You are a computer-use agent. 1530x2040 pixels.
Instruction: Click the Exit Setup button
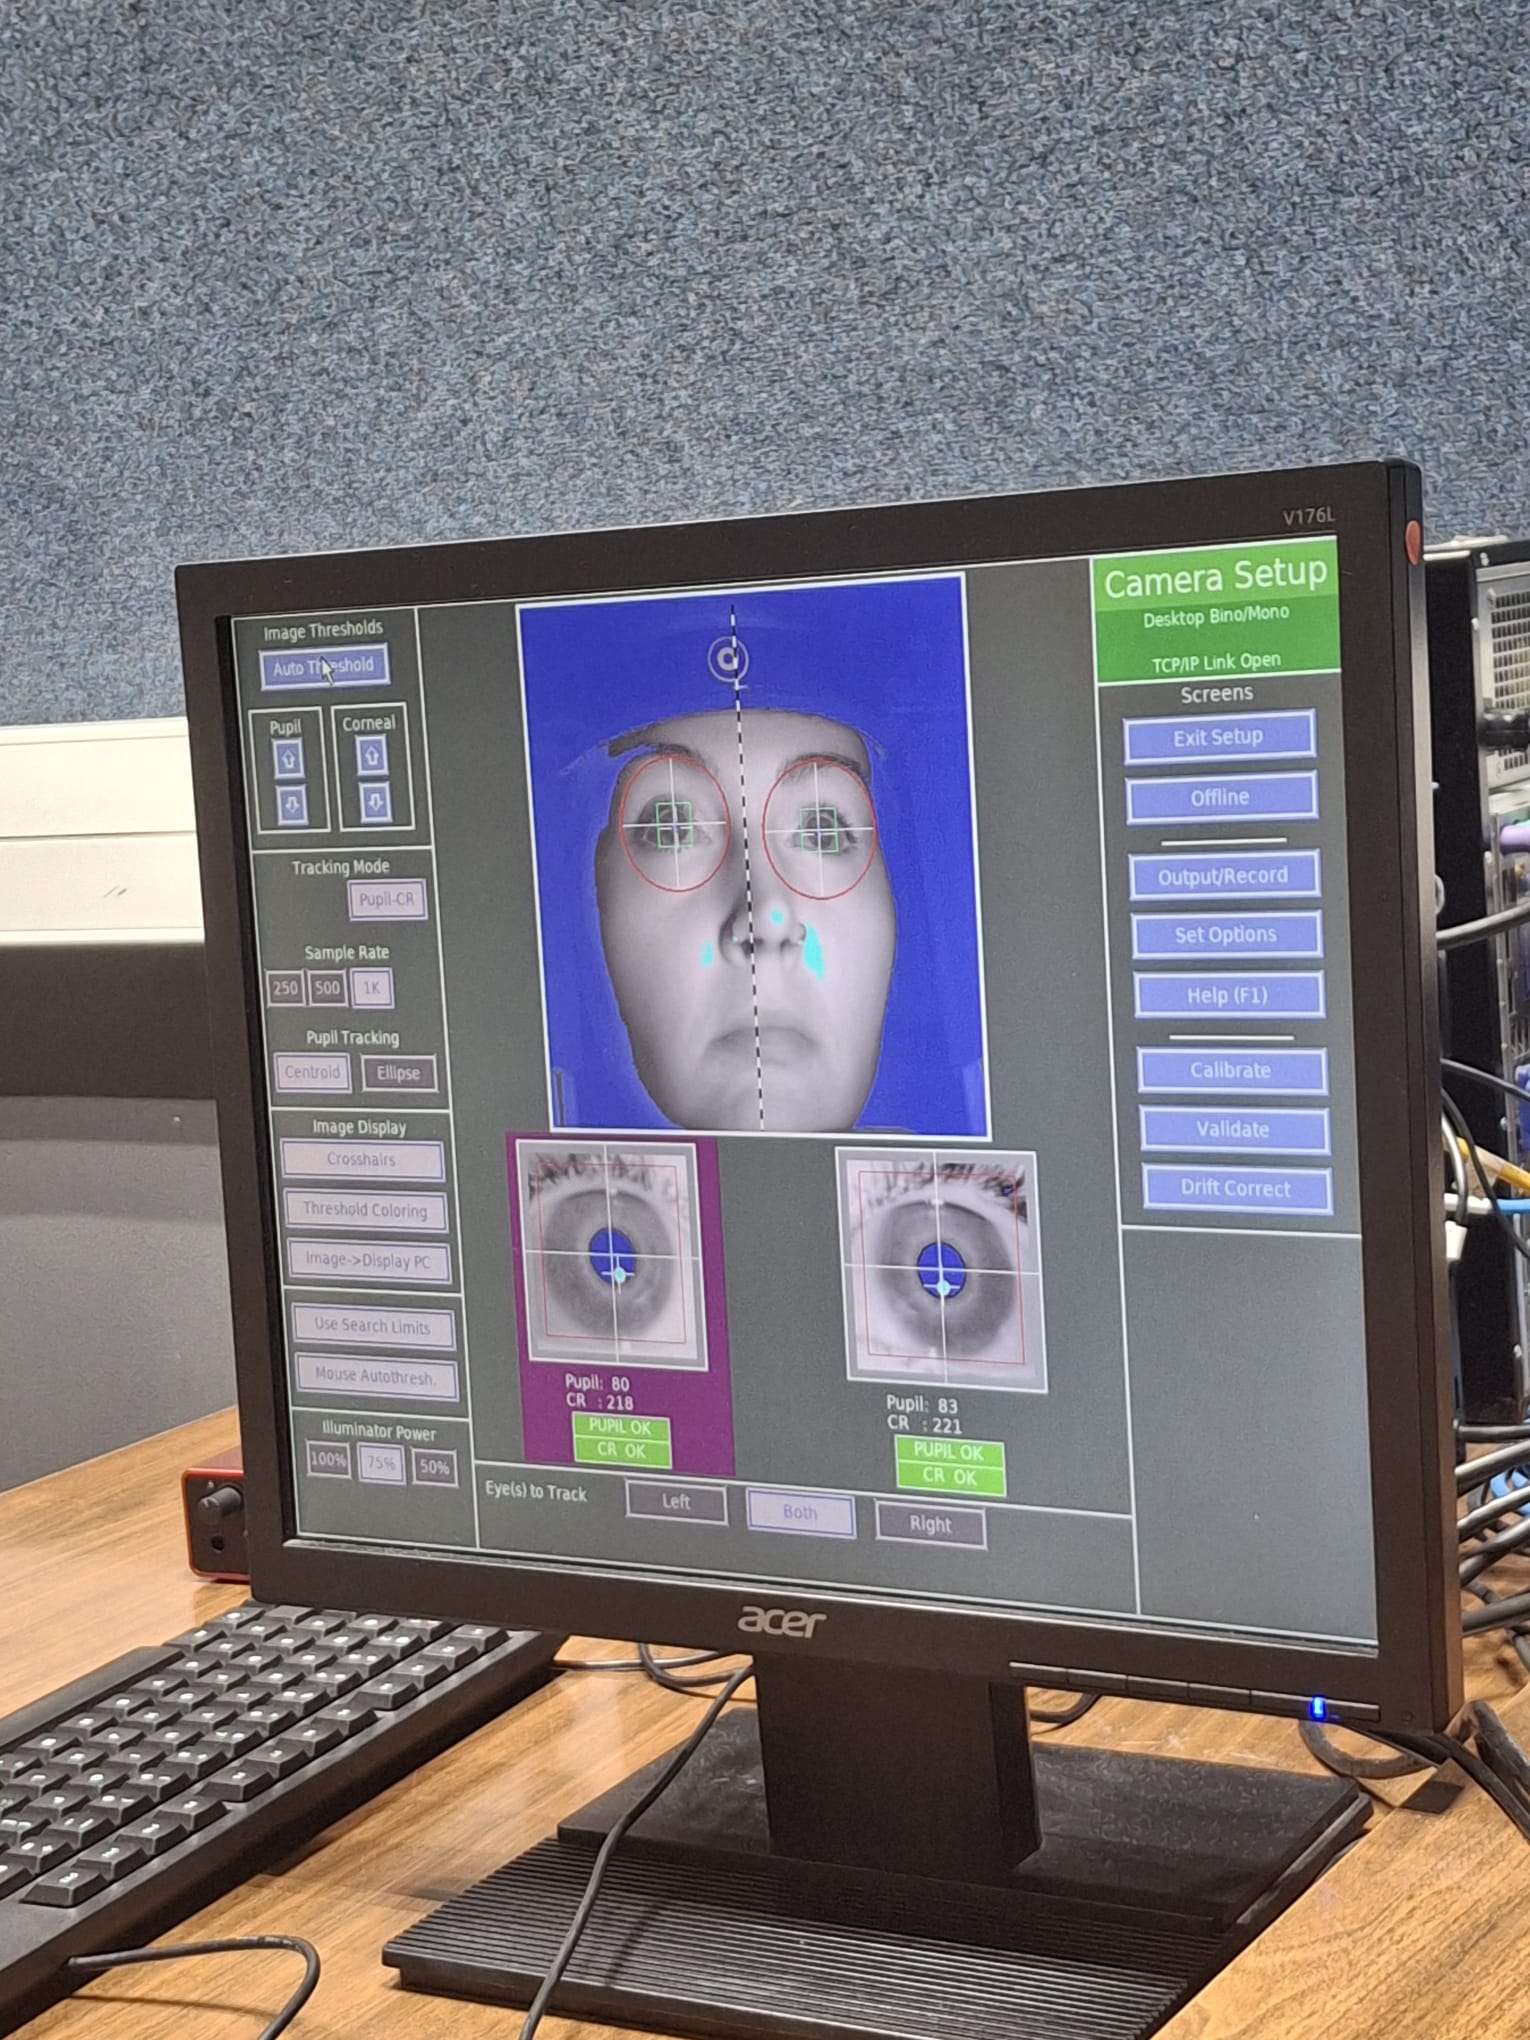[x=1218, y=738]
